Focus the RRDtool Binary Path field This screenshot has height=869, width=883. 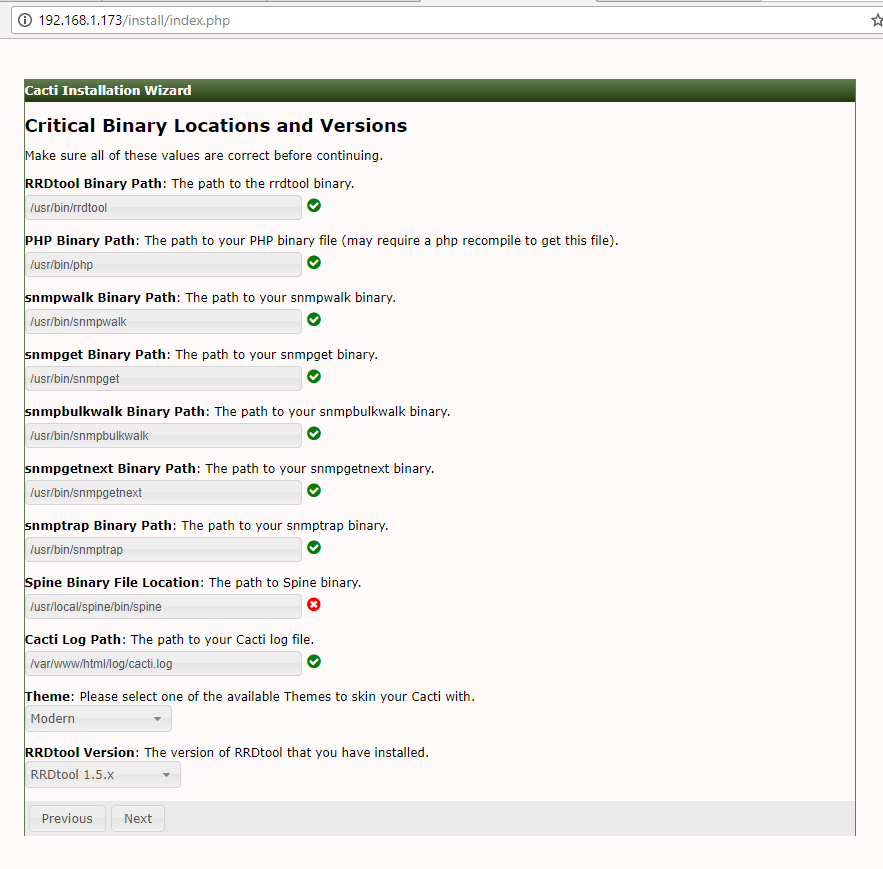[163, 207]
